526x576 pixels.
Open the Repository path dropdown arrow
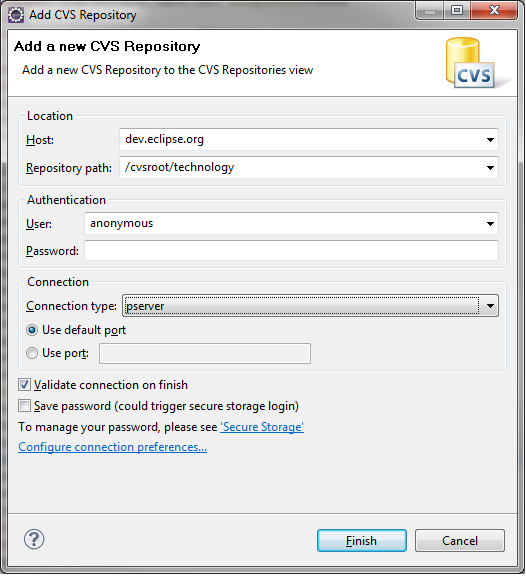490,168
